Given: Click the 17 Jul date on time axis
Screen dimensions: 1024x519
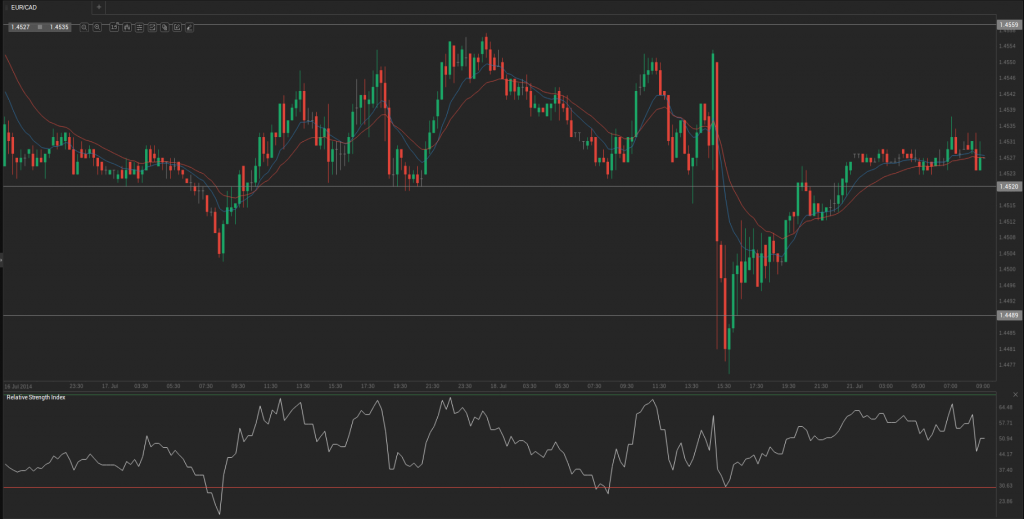Looking at the screenshot, I should click(111, 385).
